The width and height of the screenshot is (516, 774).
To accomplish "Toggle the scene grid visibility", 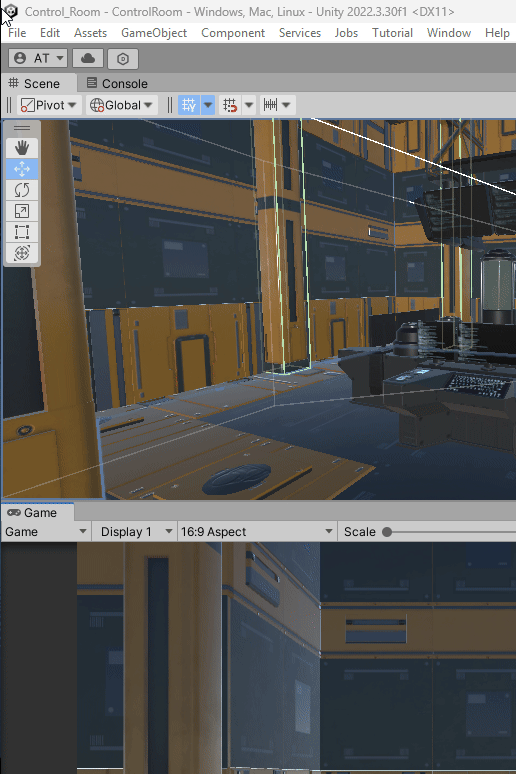I will coord(189,105).
